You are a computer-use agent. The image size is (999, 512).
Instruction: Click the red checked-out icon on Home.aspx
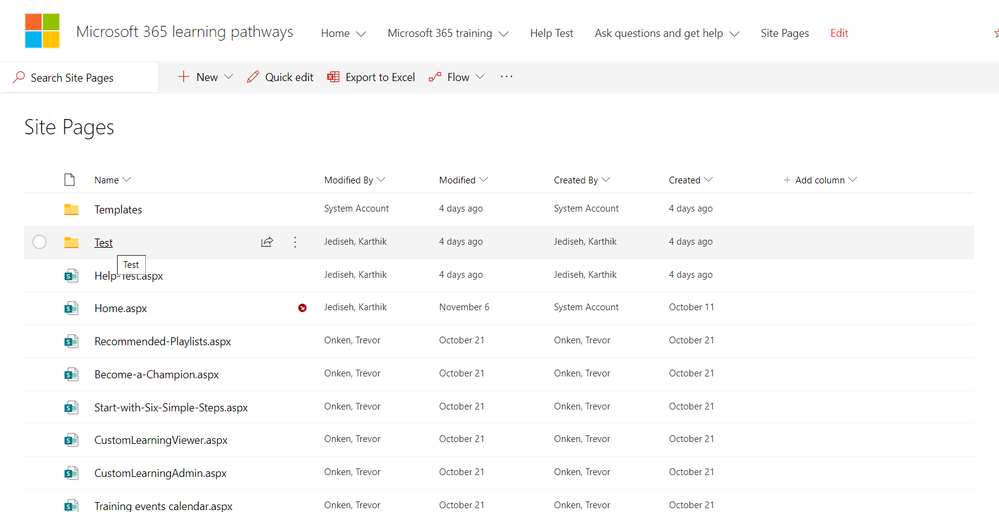(x=302, y=308)
